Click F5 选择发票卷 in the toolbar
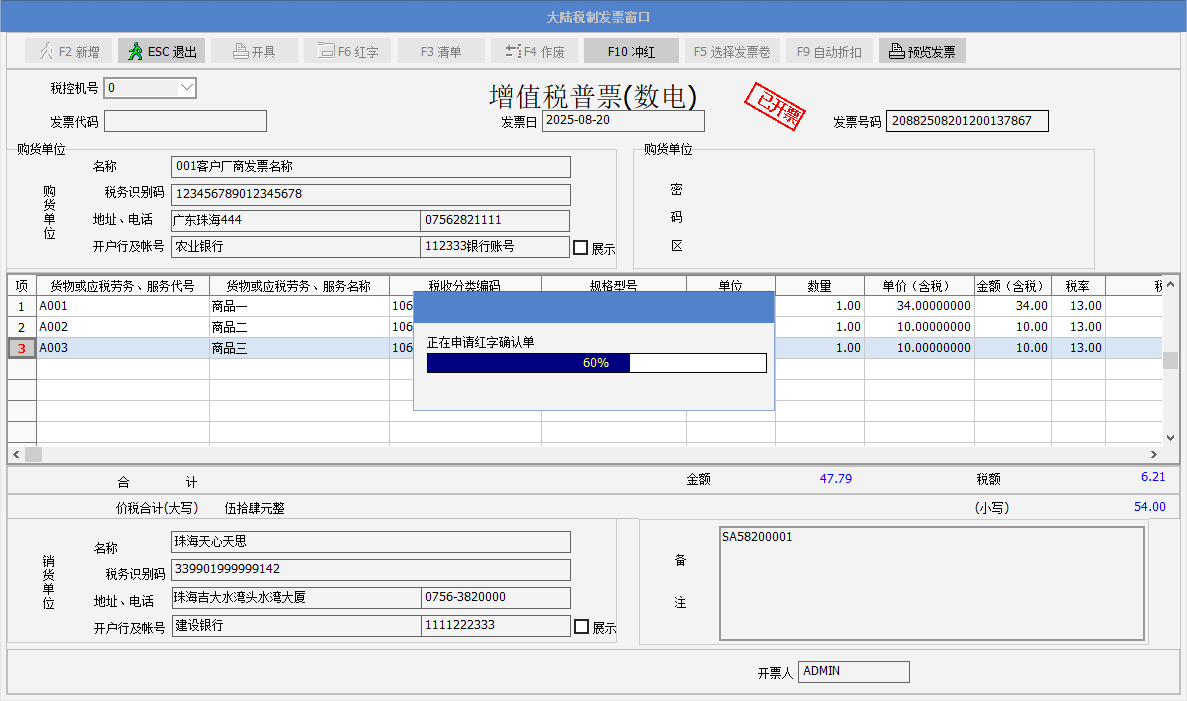The image size is (1187, 701). tap(731, 51)
